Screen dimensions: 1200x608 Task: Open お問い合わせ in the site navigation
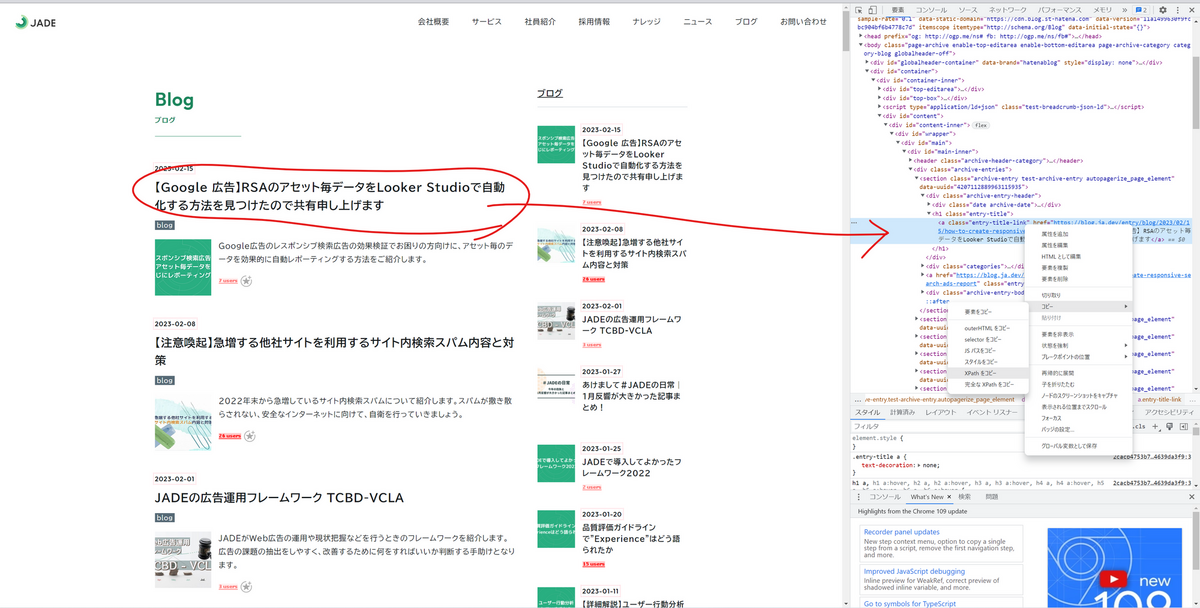803,21
